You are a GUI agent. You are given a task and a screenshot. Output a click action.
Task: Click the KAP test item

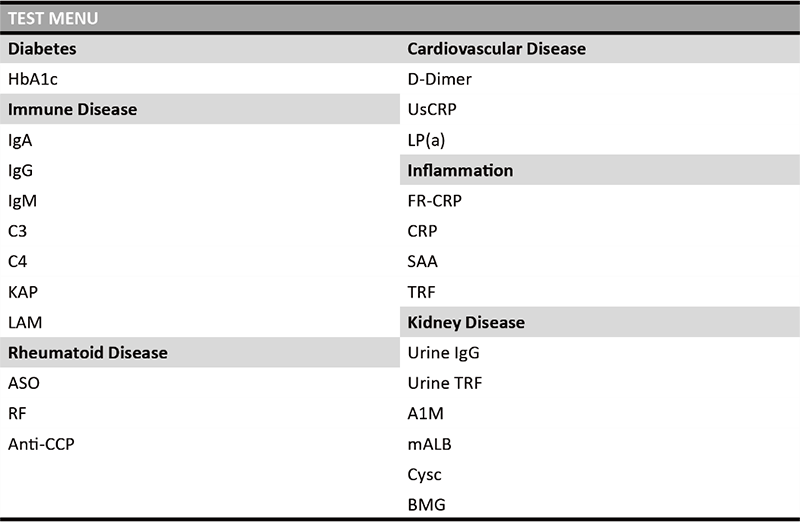(x=23, y=292)
